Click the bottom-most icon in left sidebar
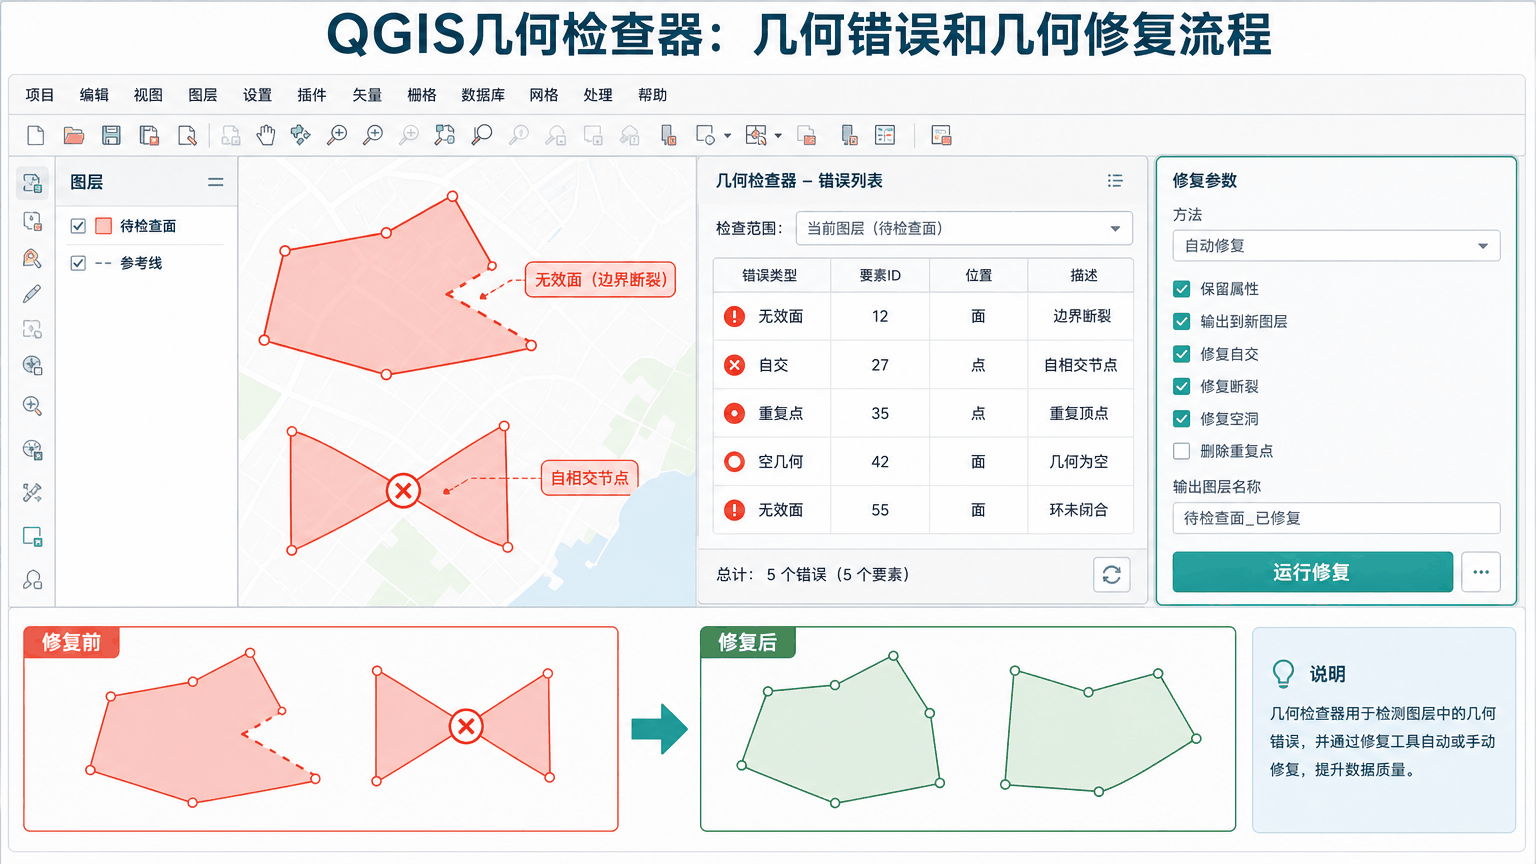The height and width of the screenshot is (864, 1536). 32,580
